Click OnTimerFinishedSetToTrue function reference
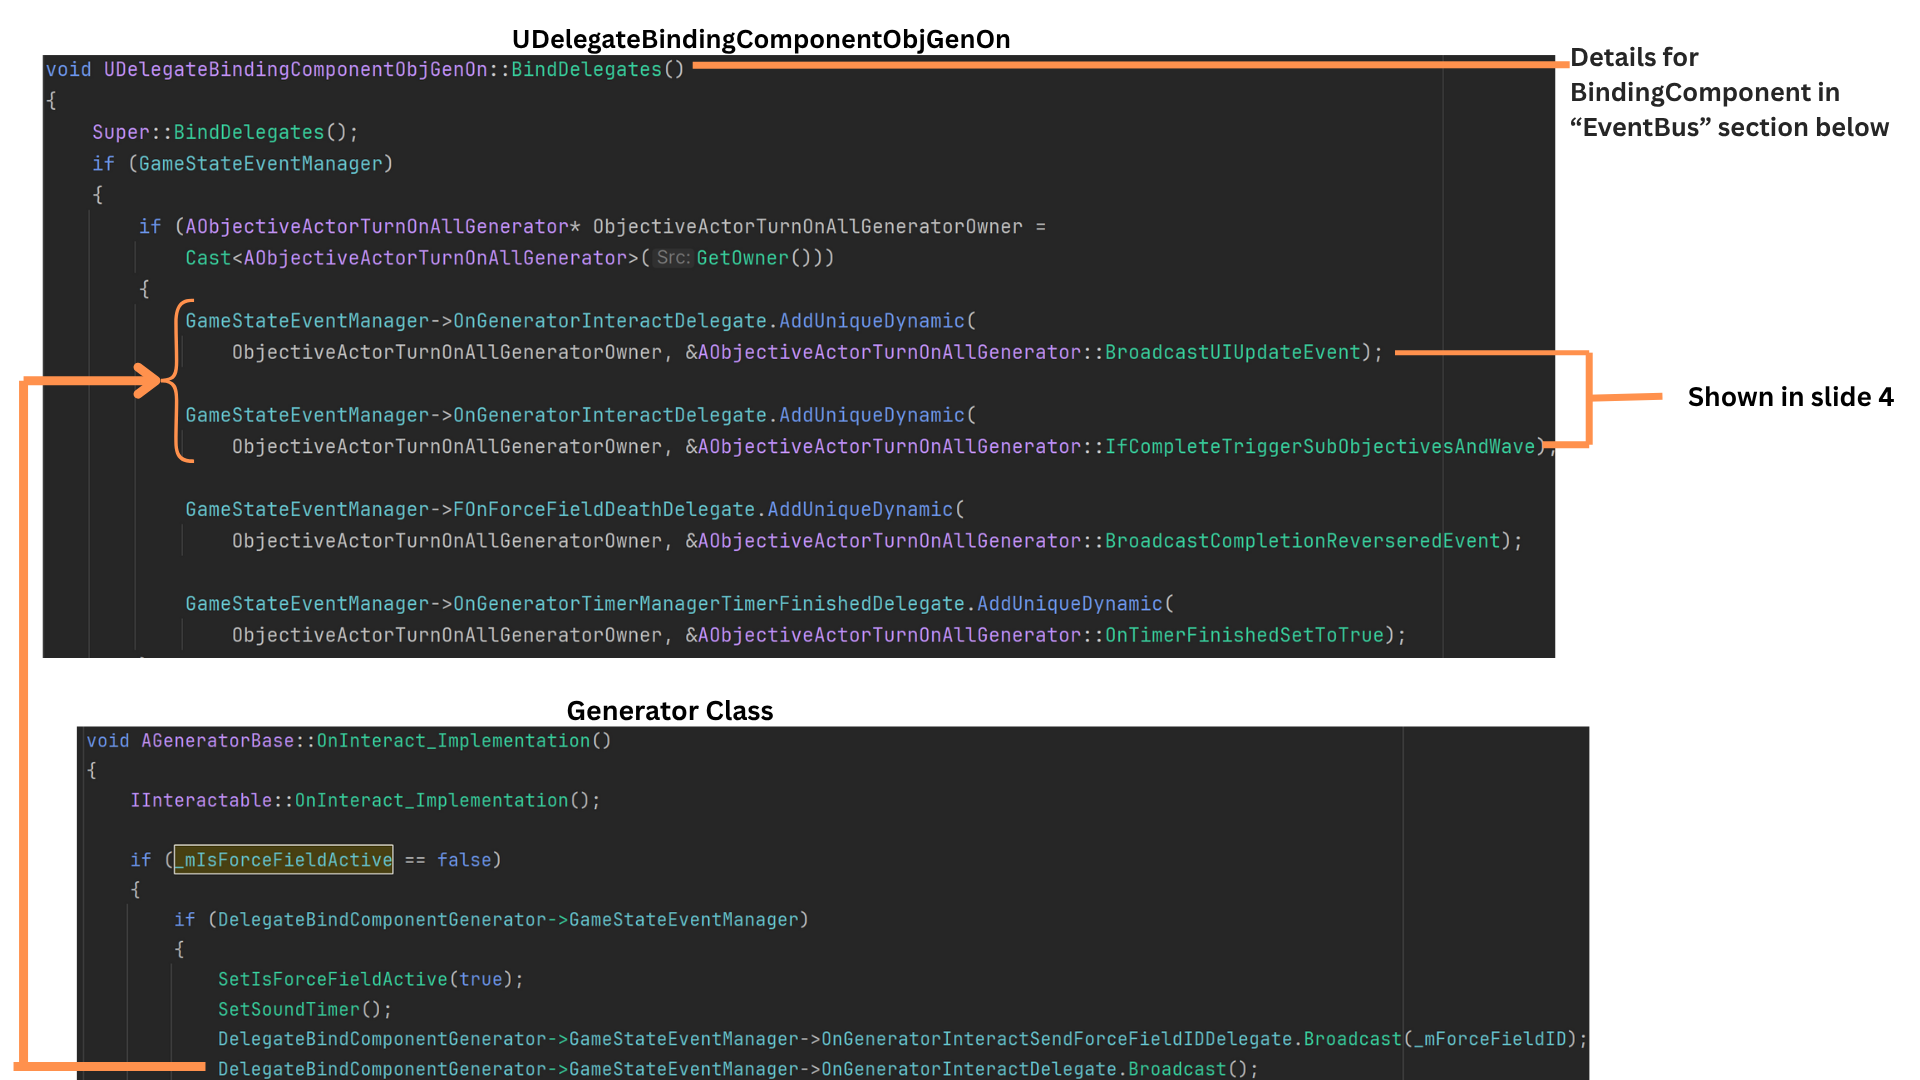 click(x=1244, y=635)
